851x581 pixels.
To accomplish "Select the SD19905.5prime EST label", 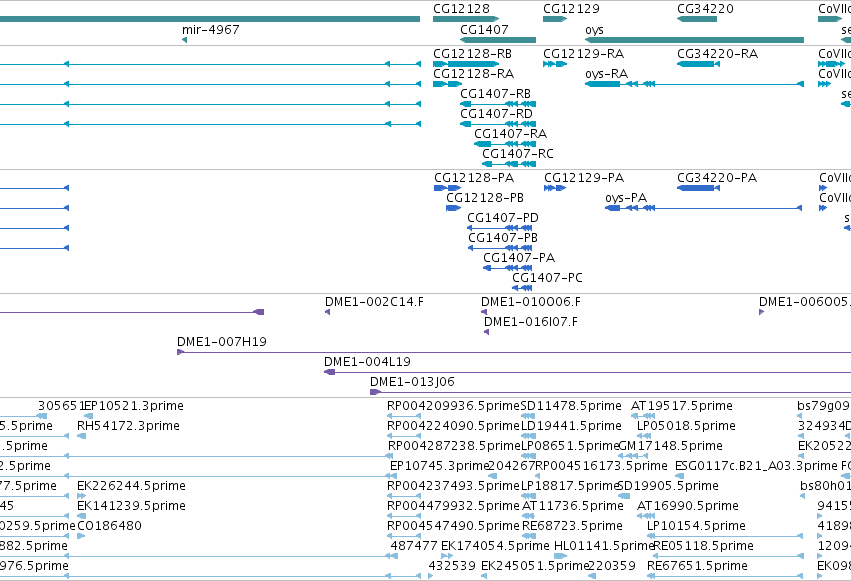I will [668, 486].
